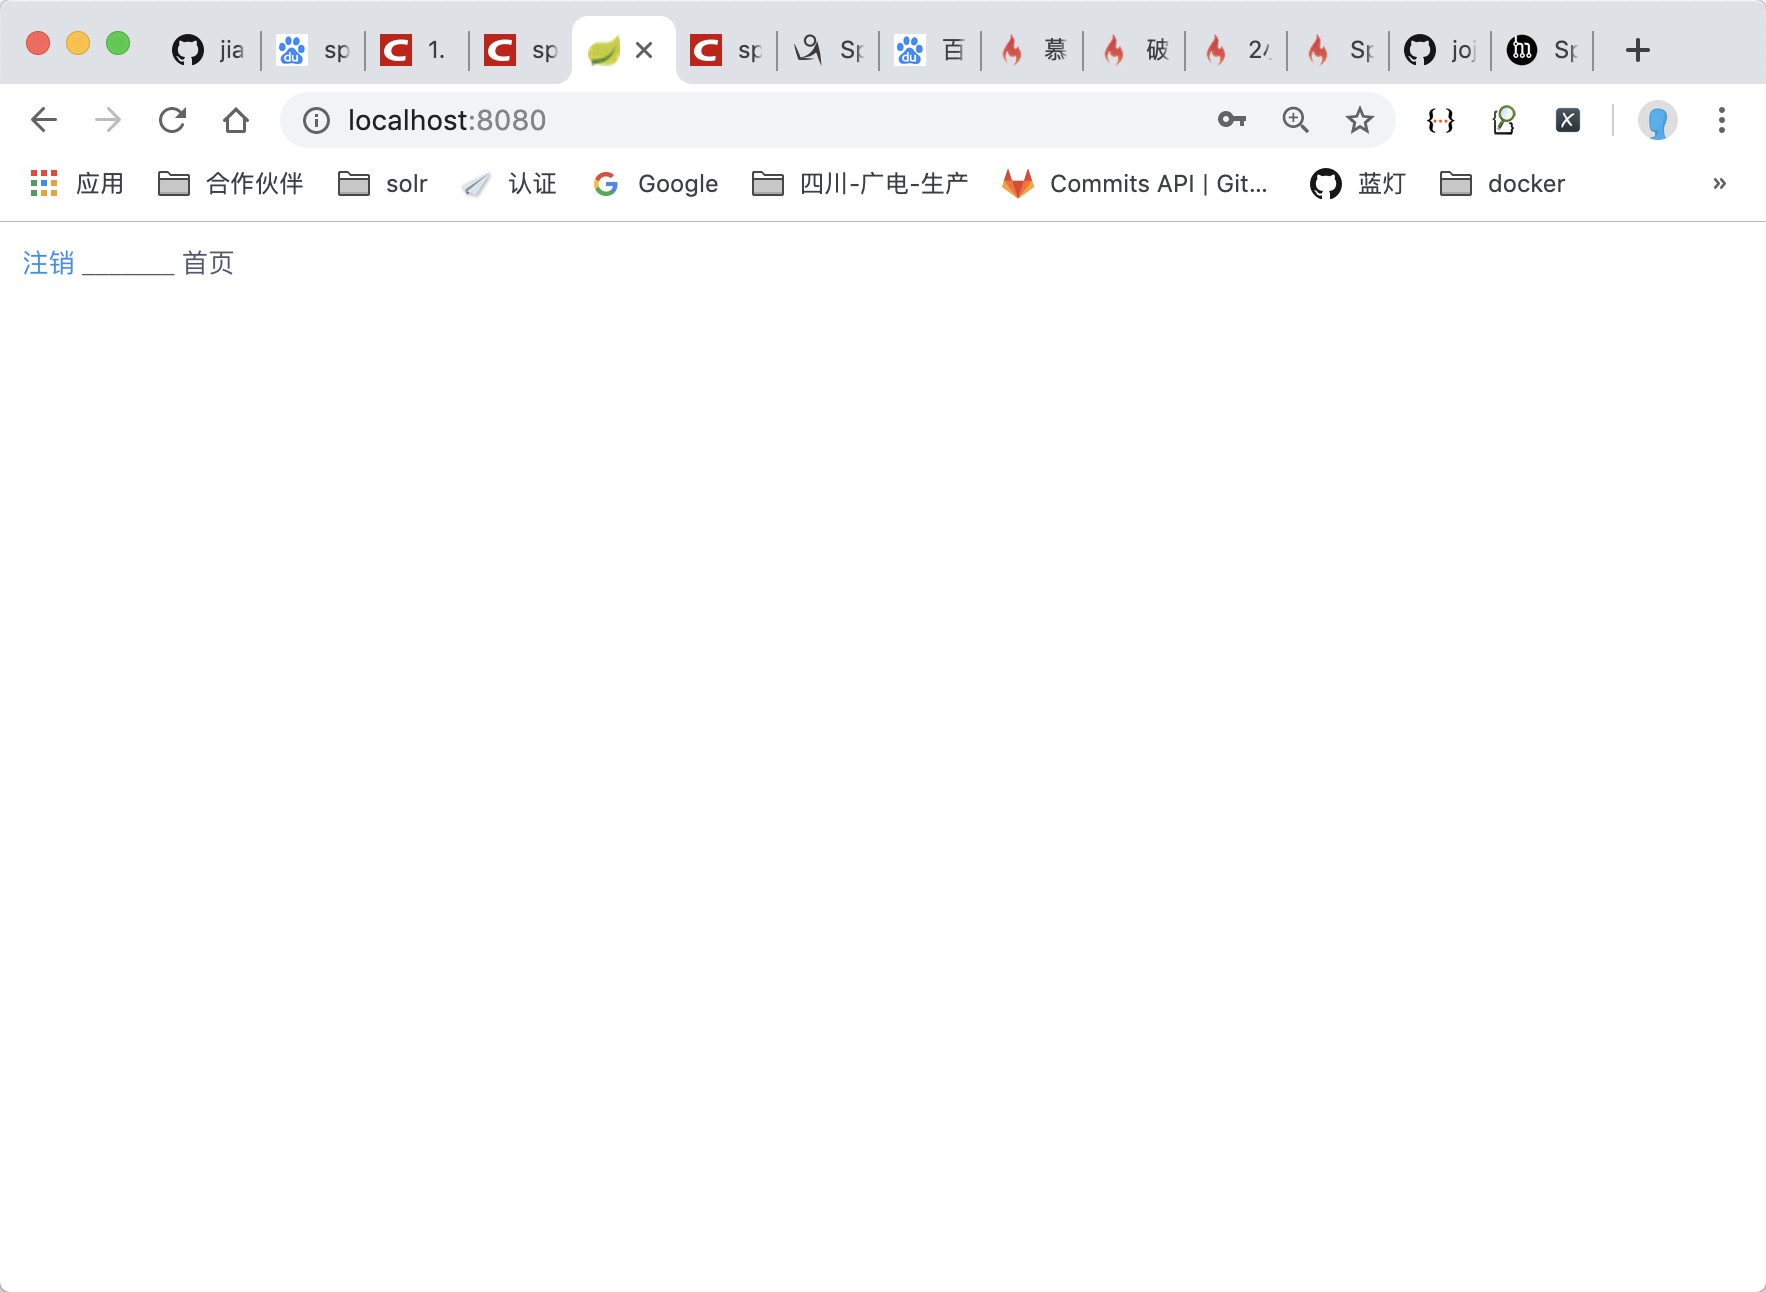
Task: Open the Commits API | Git... bookmark
Action: coord(1135,184)
